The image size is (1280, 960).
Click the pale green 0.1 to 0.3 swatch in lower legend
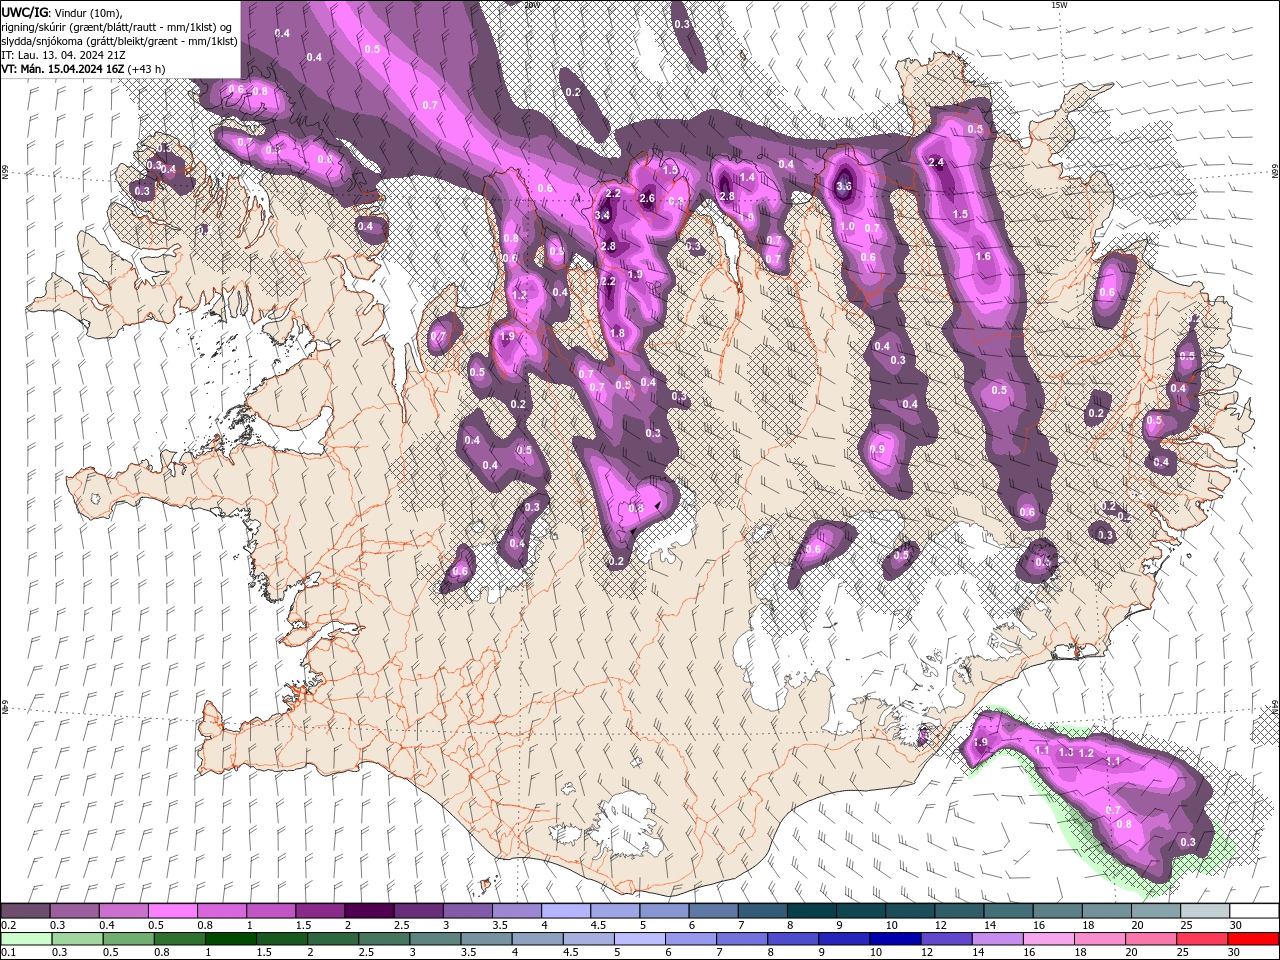[x=25, y=939]
